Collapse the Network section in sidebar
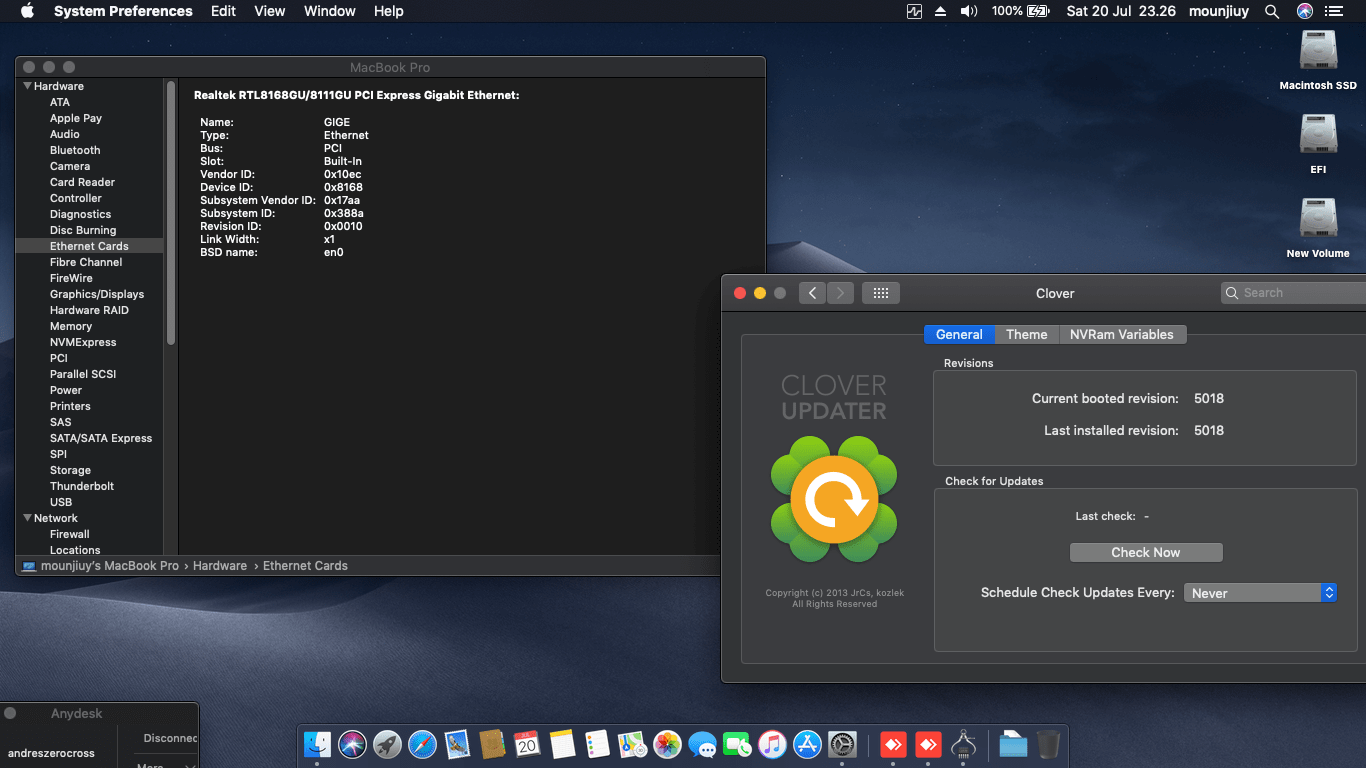1366x768 pixels. coord(27,518)
